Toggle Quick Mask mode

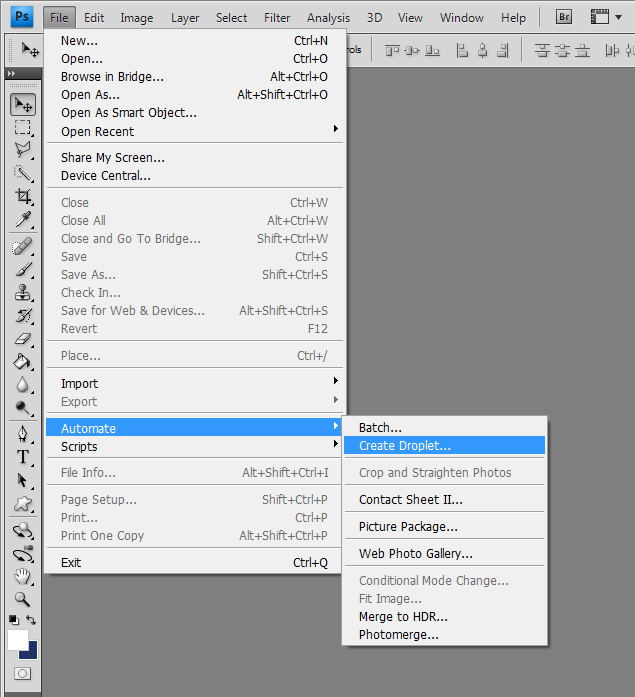[x=23, y=673]
